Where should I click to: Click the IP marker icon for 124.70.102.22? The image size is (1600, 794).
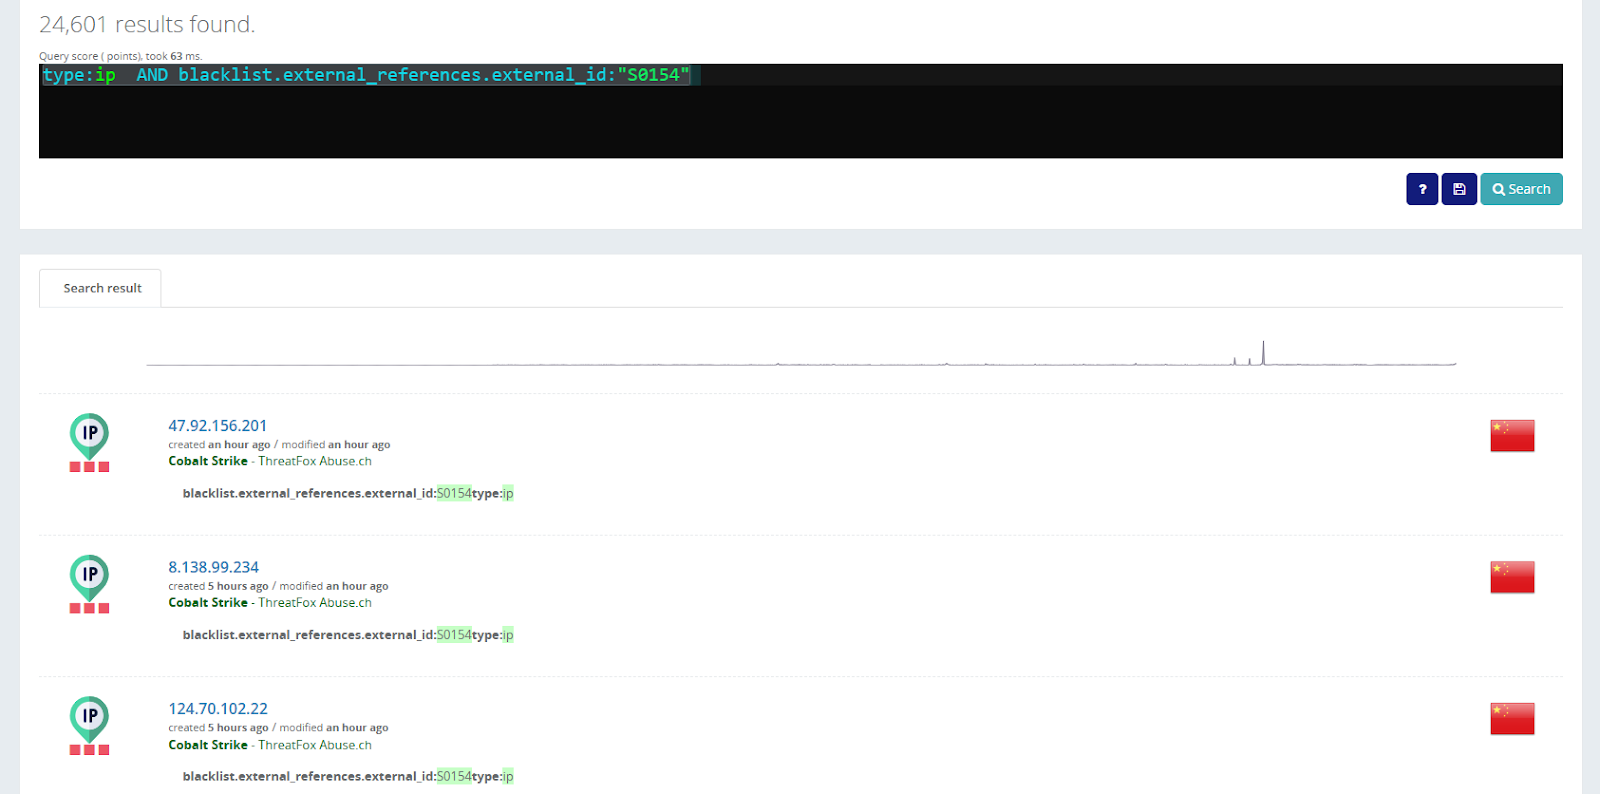click(x=89, y=717)
